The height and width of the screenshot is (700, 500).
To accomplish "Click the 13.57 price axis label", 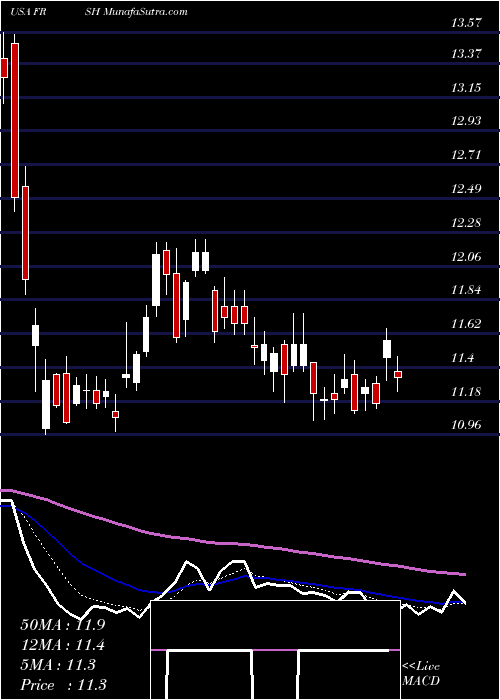I will pyautogui.click(x=467, y=23).
